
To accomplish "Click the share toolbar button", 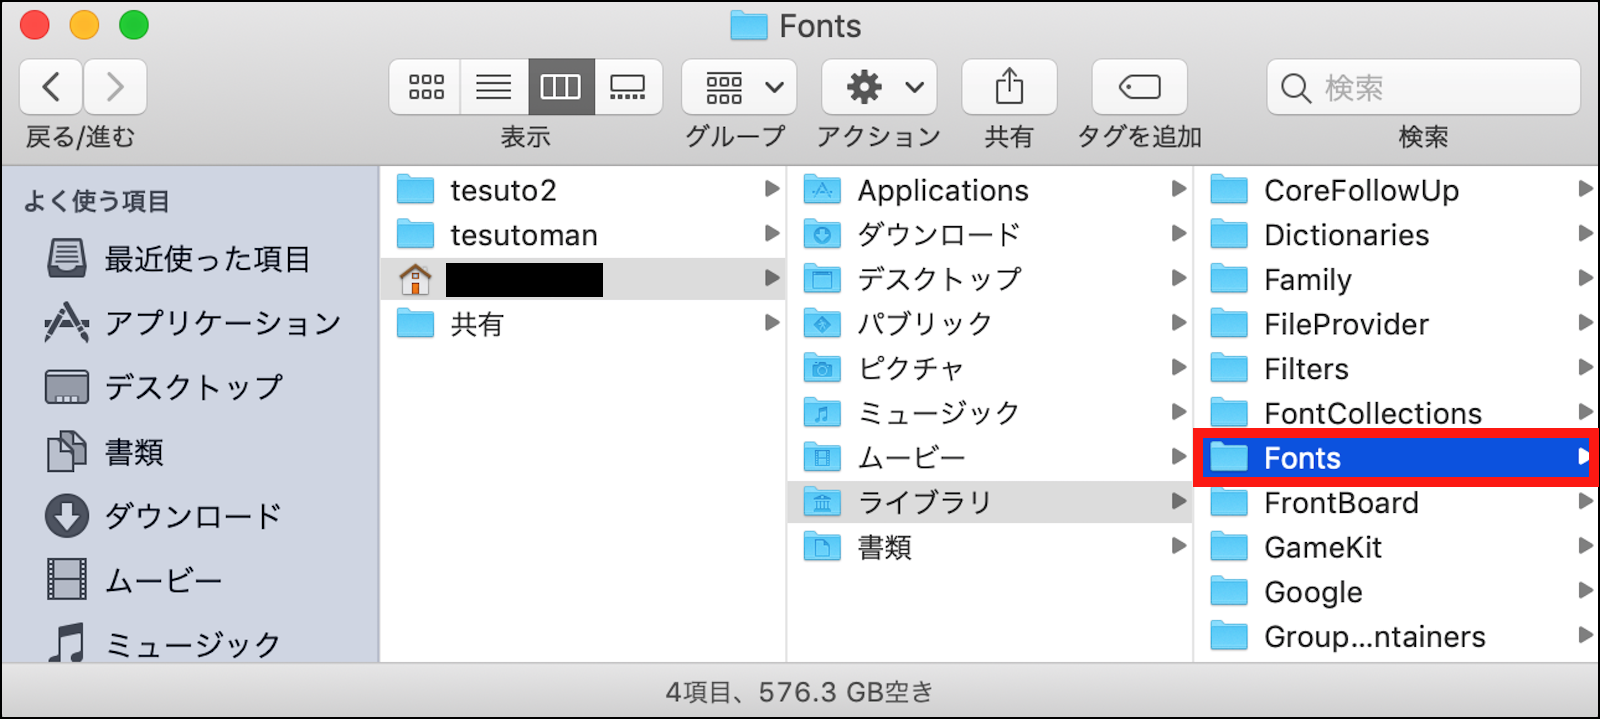I will (x=1009, y=87).
